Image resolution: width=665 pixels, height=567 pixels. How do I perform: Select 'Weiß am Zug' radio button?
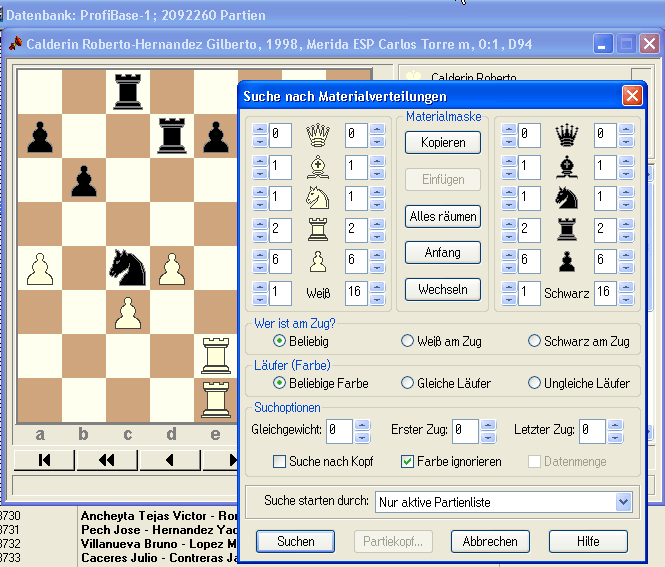coord(407,341)
